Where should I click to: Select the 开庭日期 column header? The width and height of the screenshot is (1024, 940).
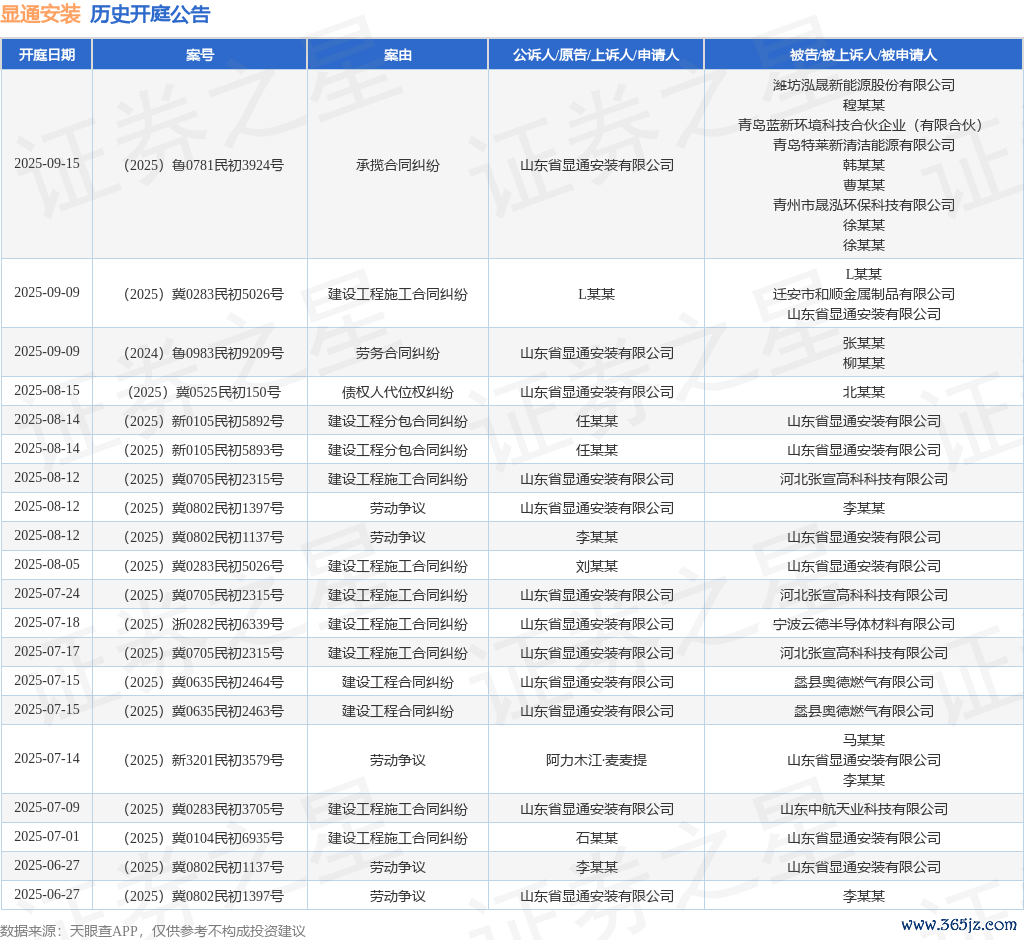coord(46,55)
